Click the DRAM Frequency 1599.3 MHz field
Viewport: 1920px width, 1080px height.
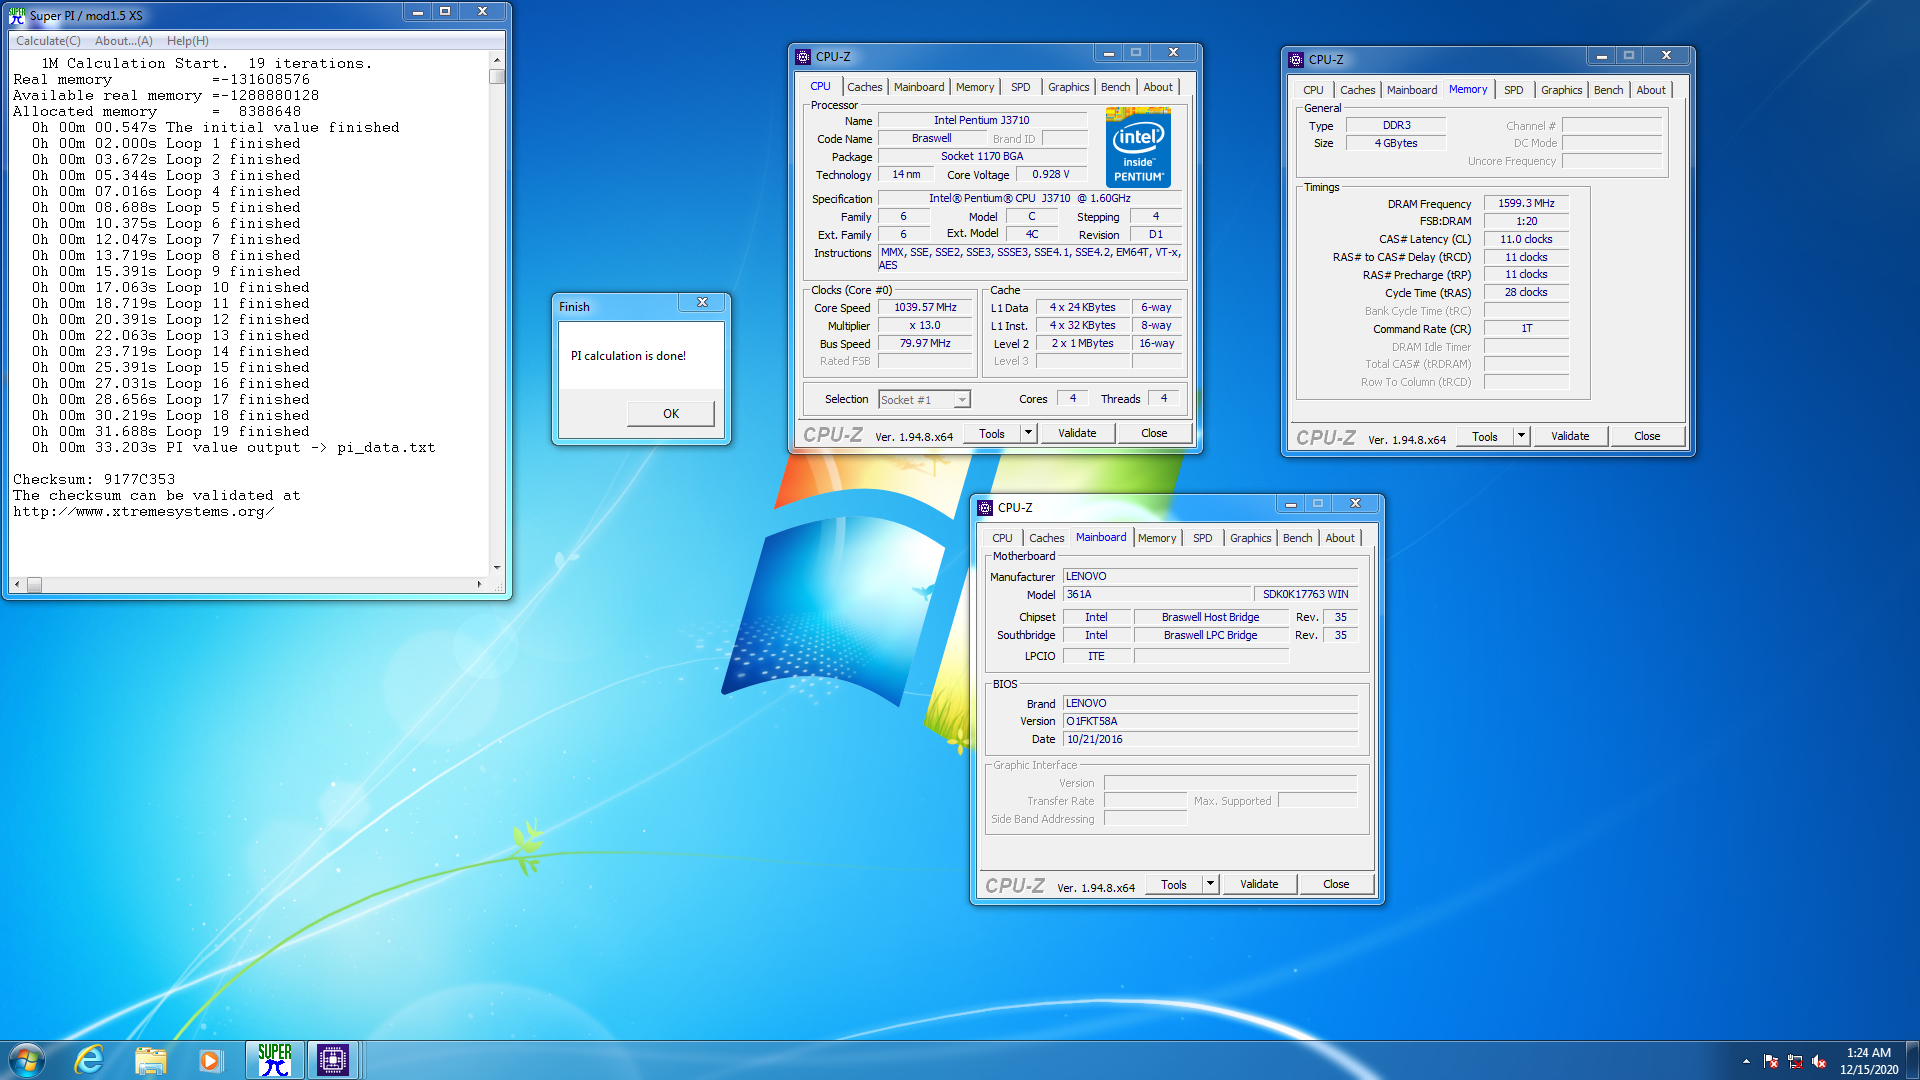[1526, 204]
